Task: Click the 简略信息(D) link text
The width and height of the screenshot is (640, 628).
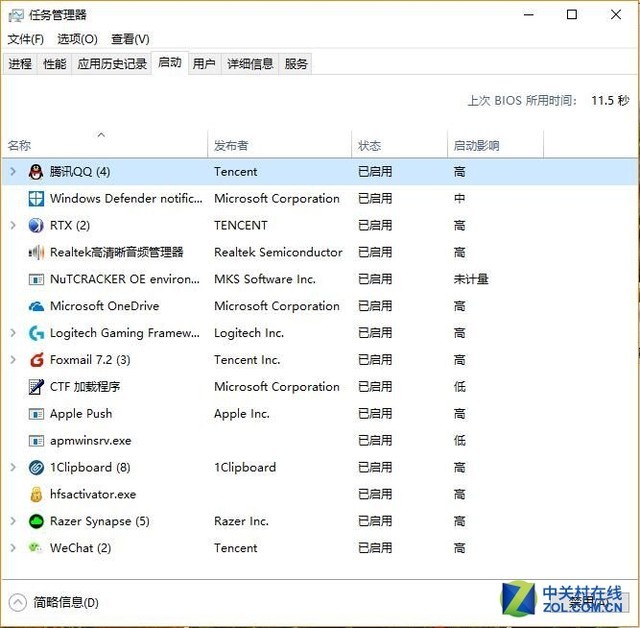Action: click(x=66, y=603)
